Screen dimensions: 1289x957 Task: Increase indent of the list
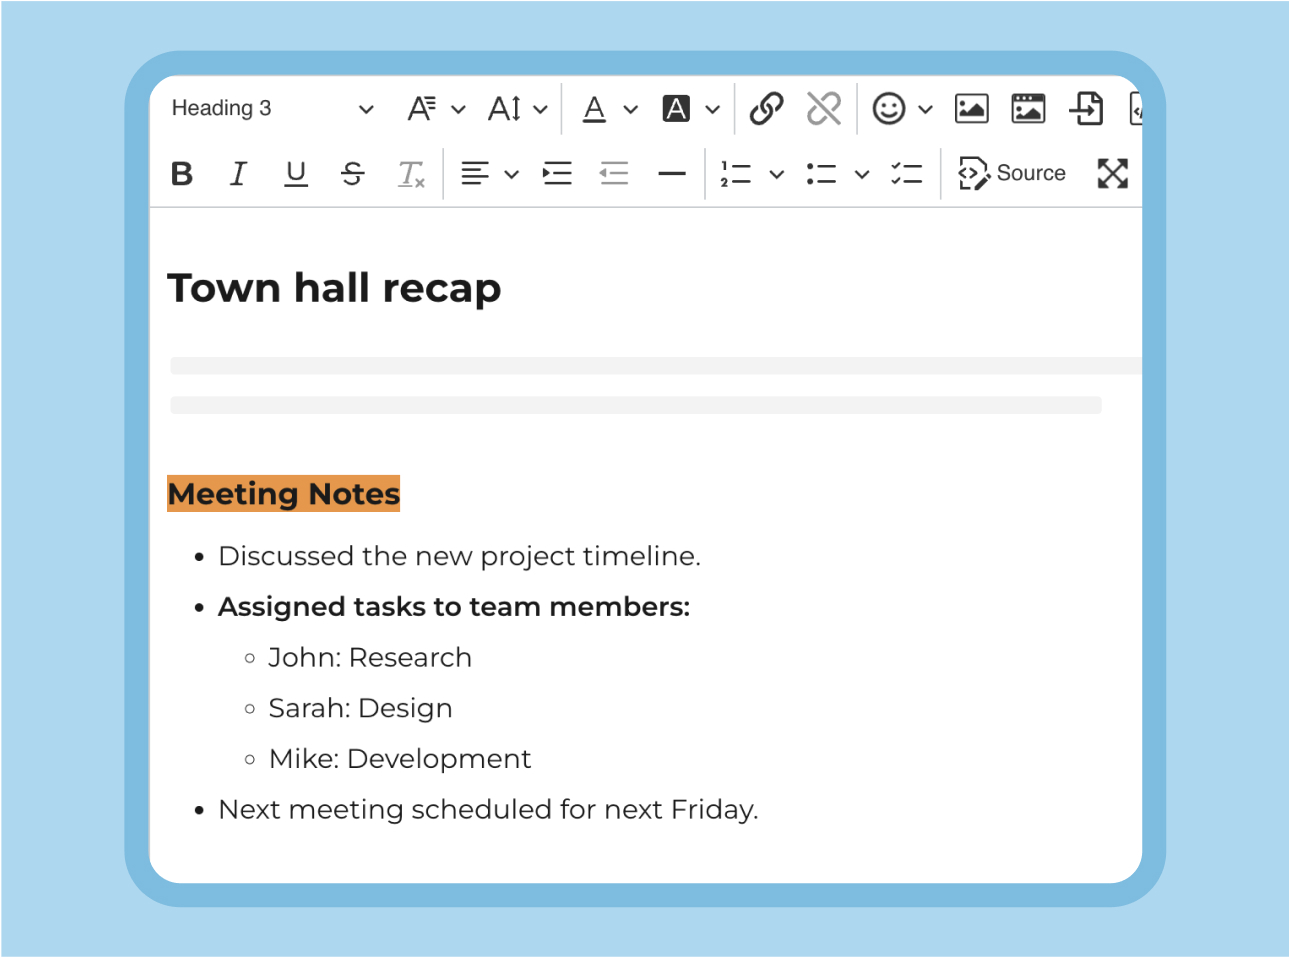coord(557,174)
